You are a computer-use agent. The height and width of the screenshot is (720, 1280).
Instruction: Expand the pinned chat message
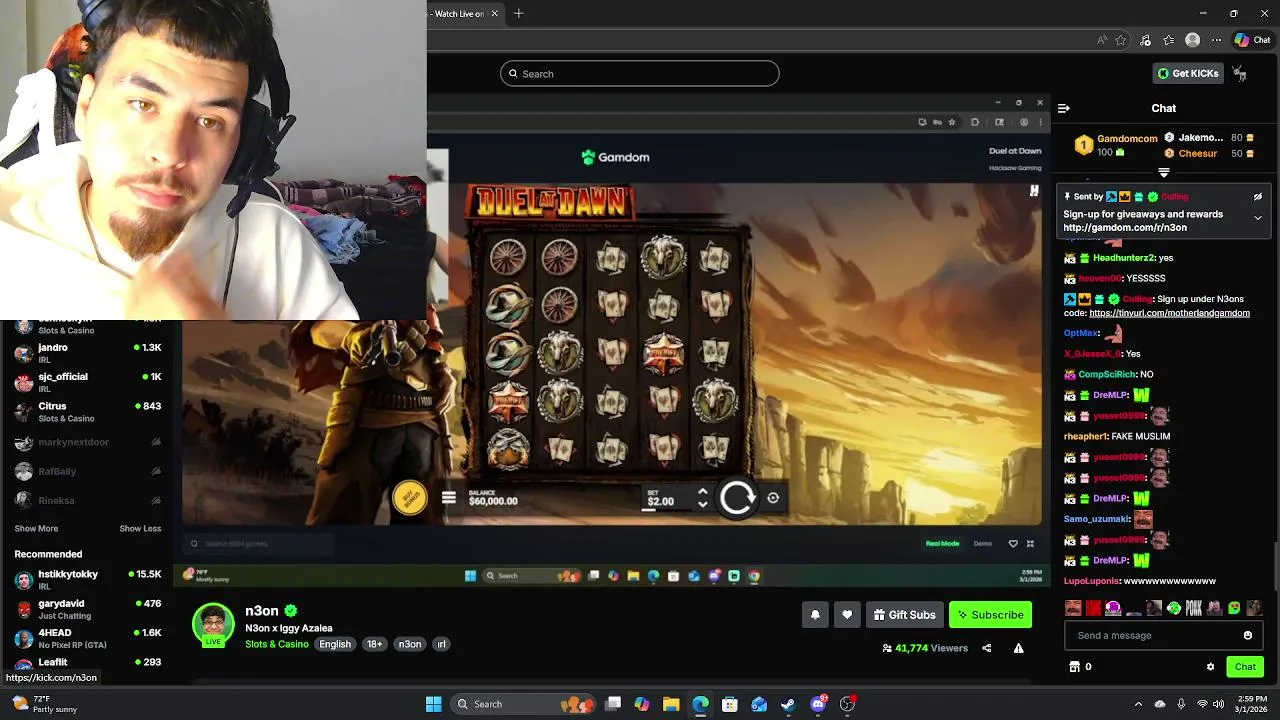tap(1258, 217)
